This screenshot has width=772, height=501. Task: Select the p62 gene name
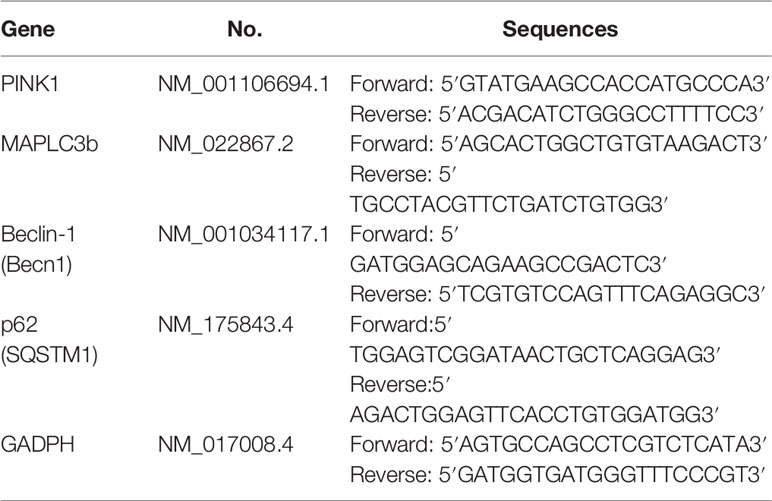point(20,325)
